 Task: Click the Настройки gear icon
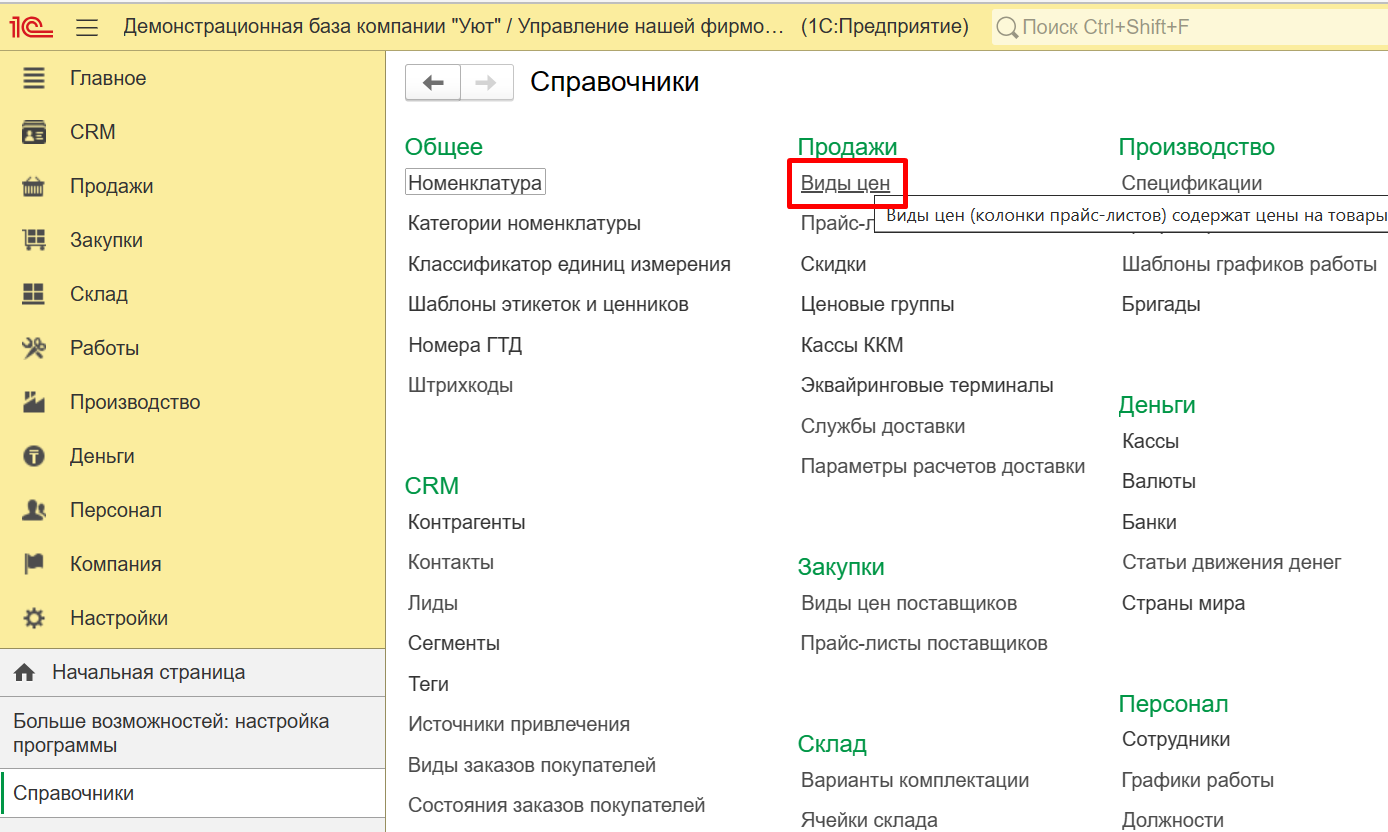[34, 618]
